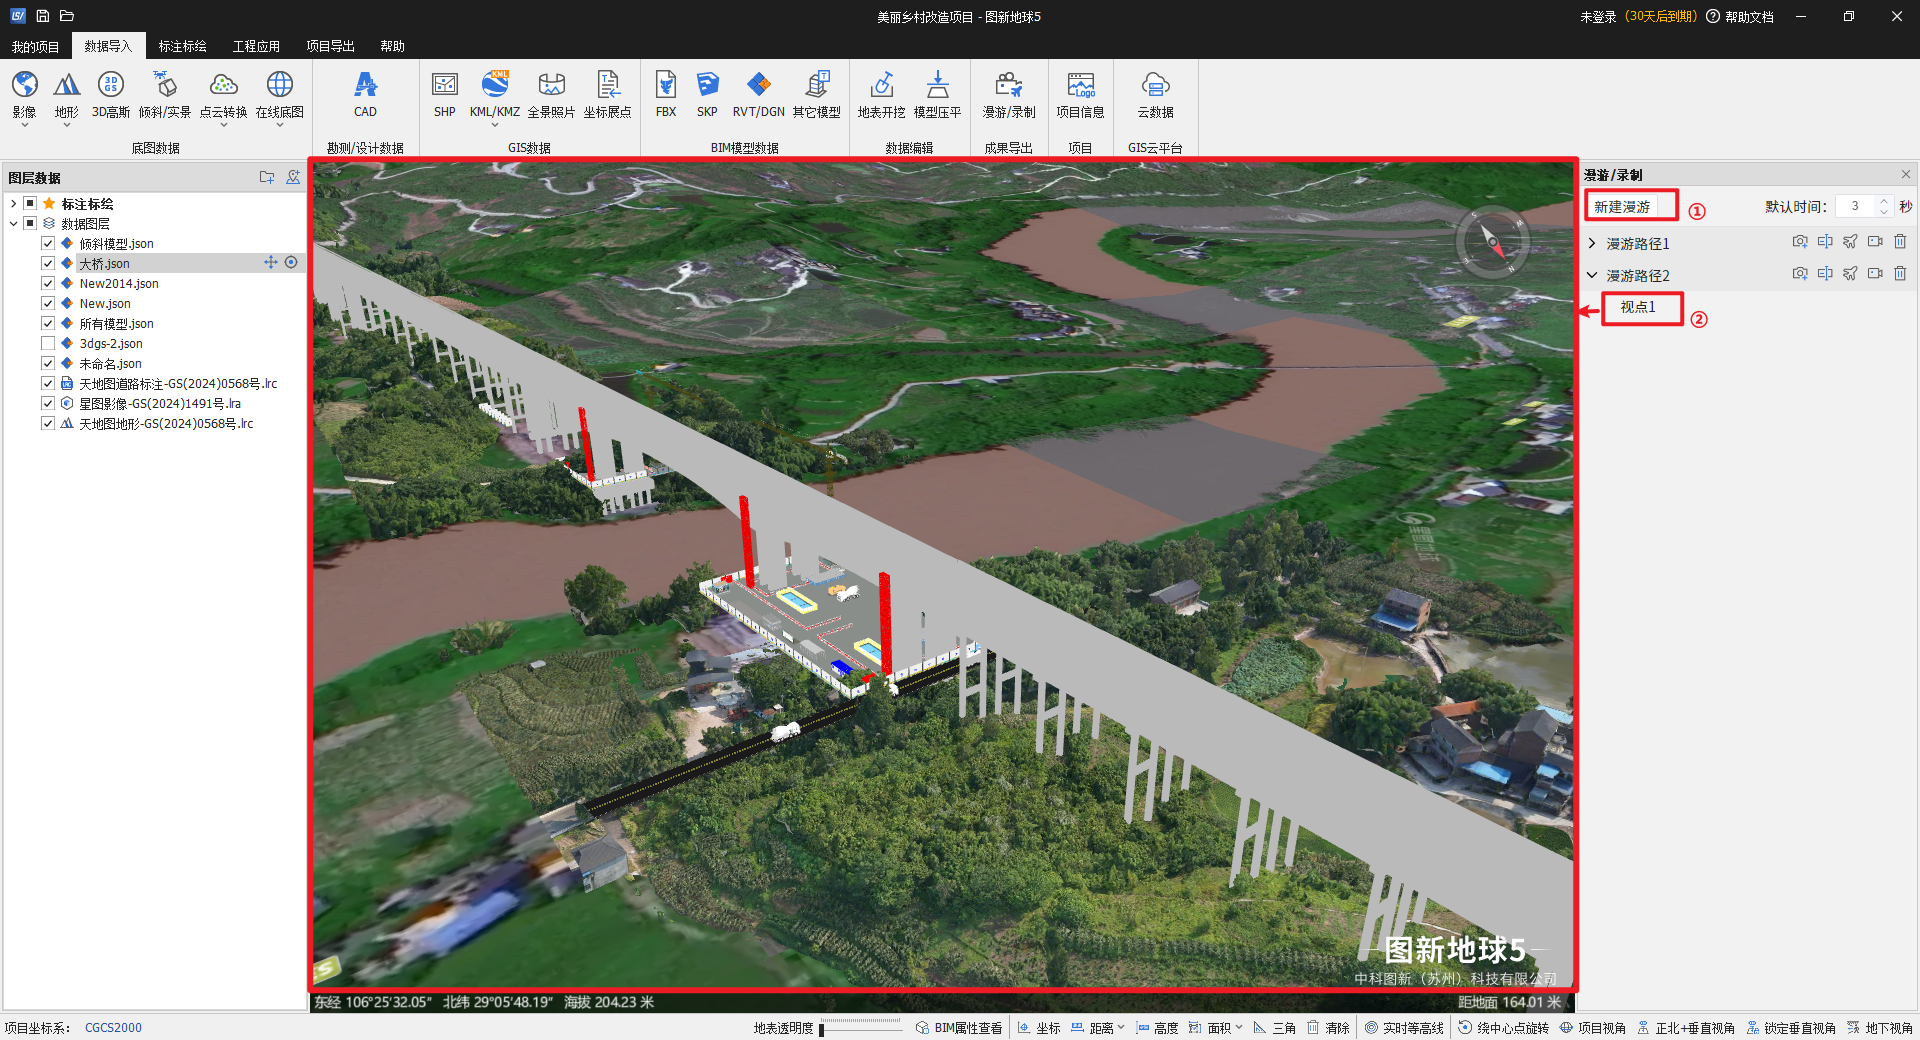Switch to the 标注标绘 ribbon tab
The width and height of the screenshot is (1920, 1040).
tap(182, 46)
